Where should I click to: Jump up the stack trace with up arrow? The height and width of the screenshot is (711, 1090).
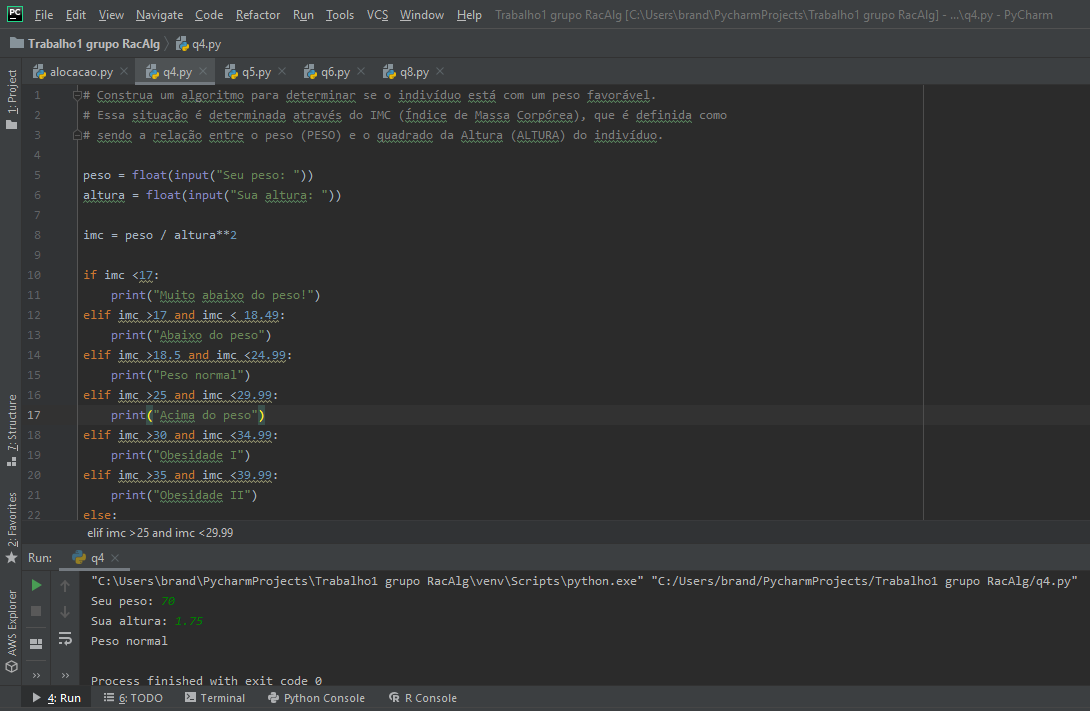65,586
